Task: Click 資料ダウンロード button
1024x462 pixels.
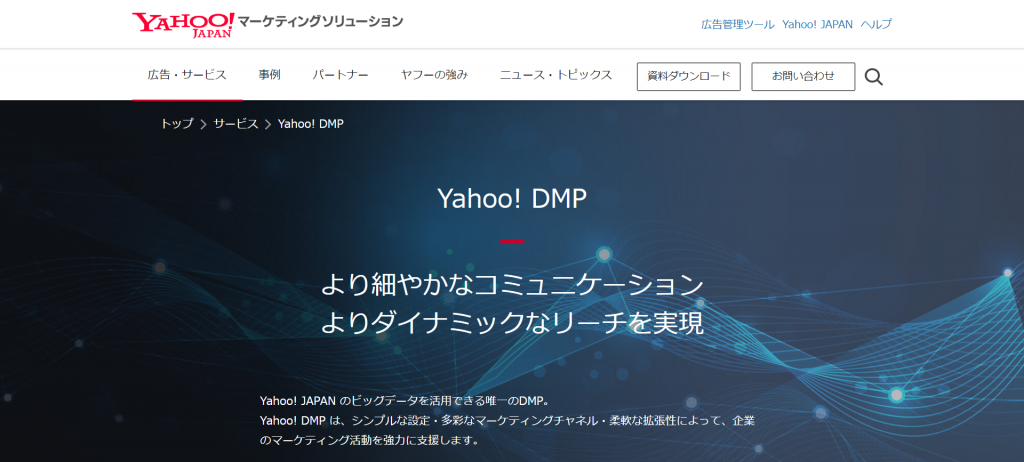Action: point(689,76)
